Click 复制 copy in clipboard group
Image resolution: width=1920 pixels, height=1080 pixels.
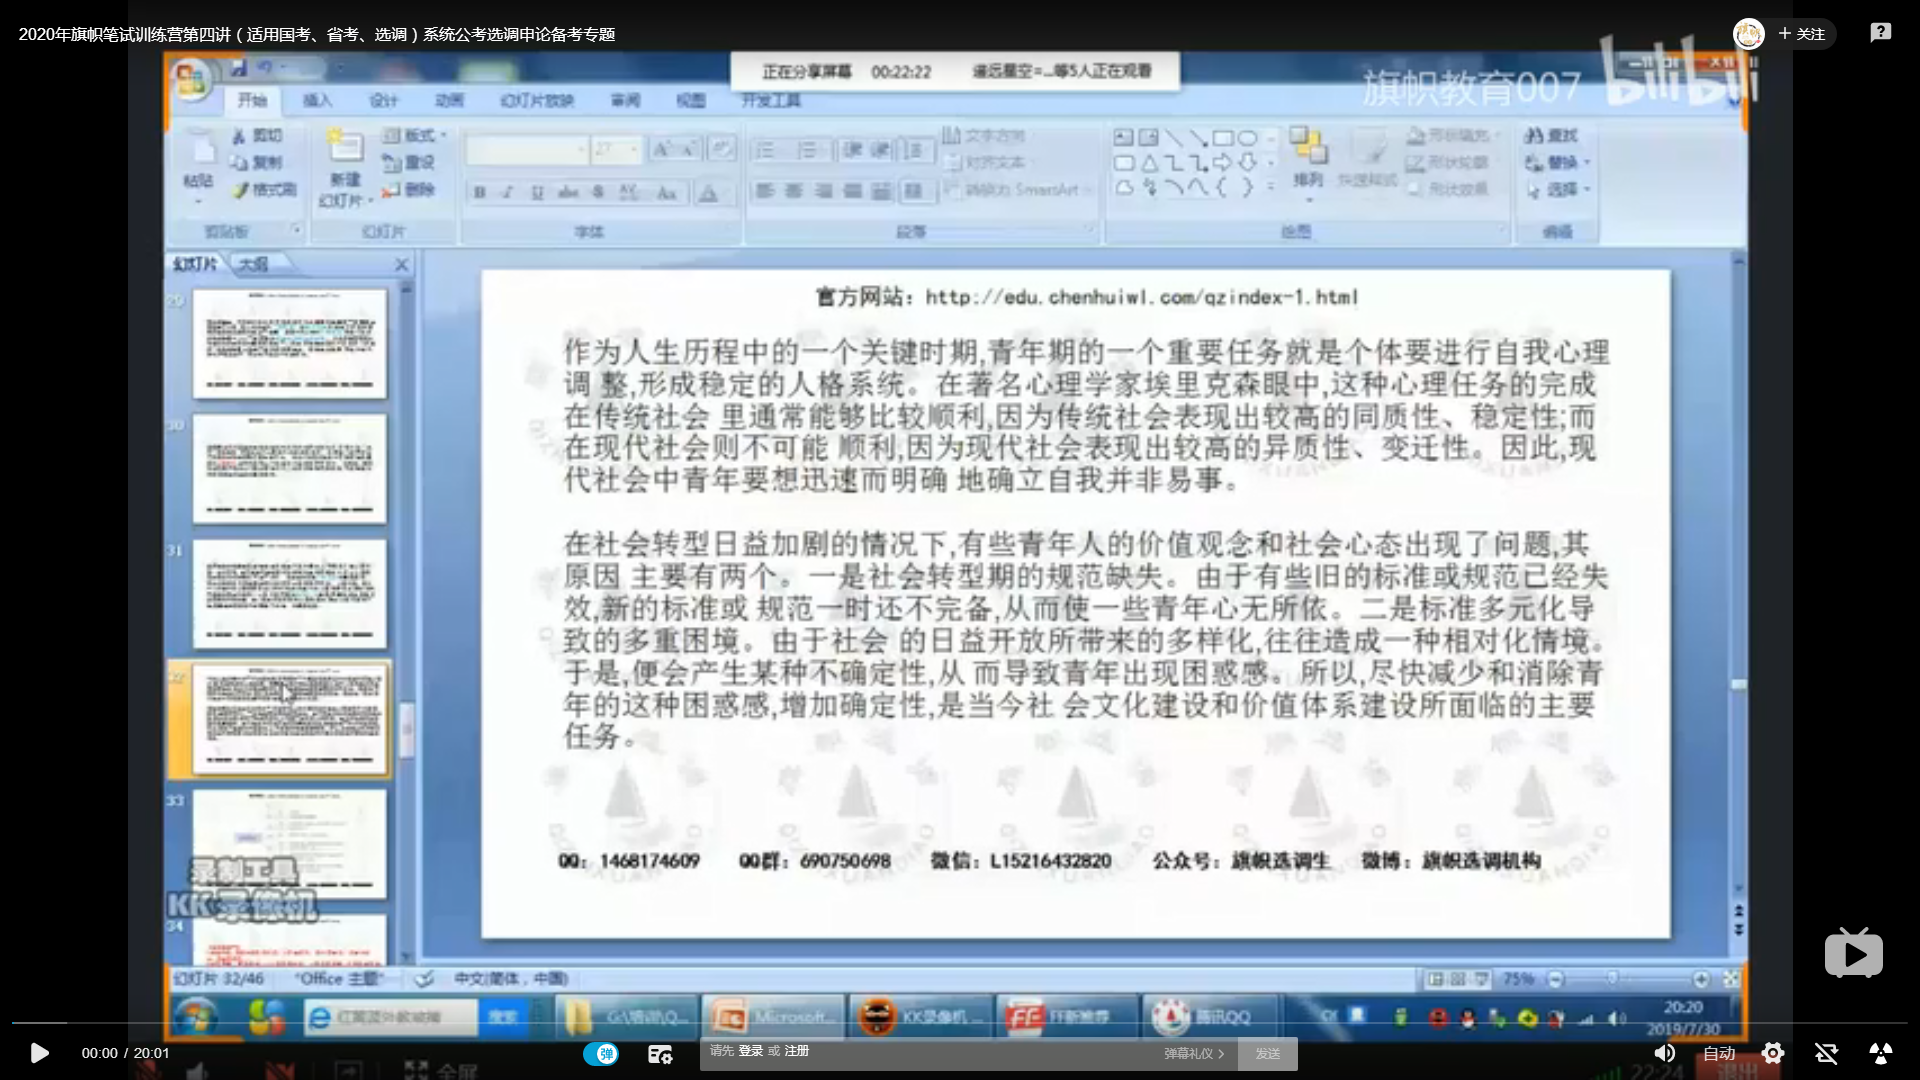[x=258, y=162]
